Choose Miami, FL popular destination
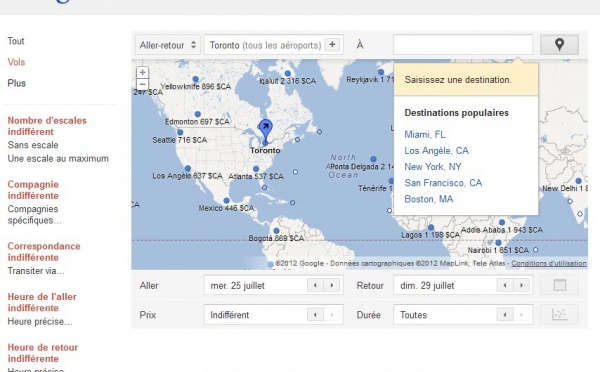Screen dimensions: 600x372 [x=425, y=134]
